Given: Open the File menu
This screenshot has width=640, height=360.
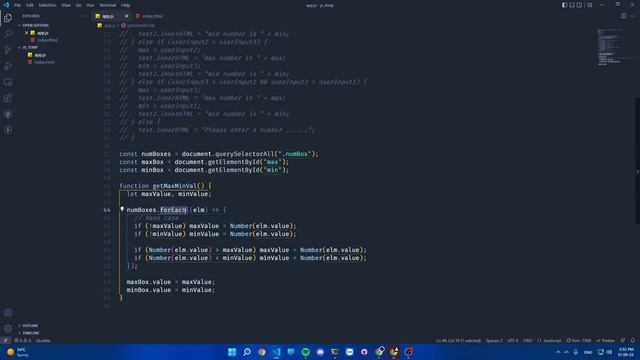Looking at the screenshot, I should [18, 5].
